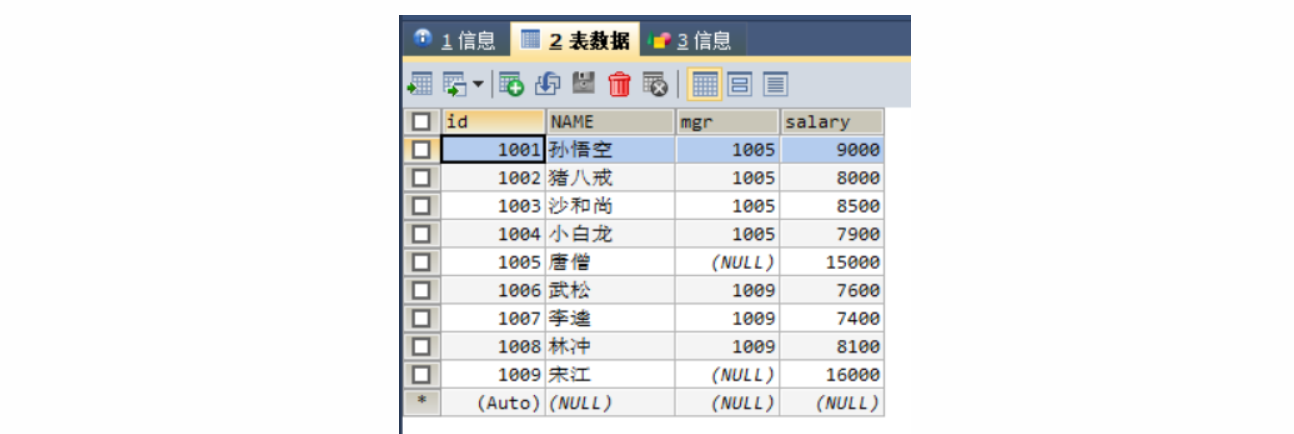Select the (NULL) mgr cell in 唐僧 row
The image size is (1294, 434).
coord(727,262)
